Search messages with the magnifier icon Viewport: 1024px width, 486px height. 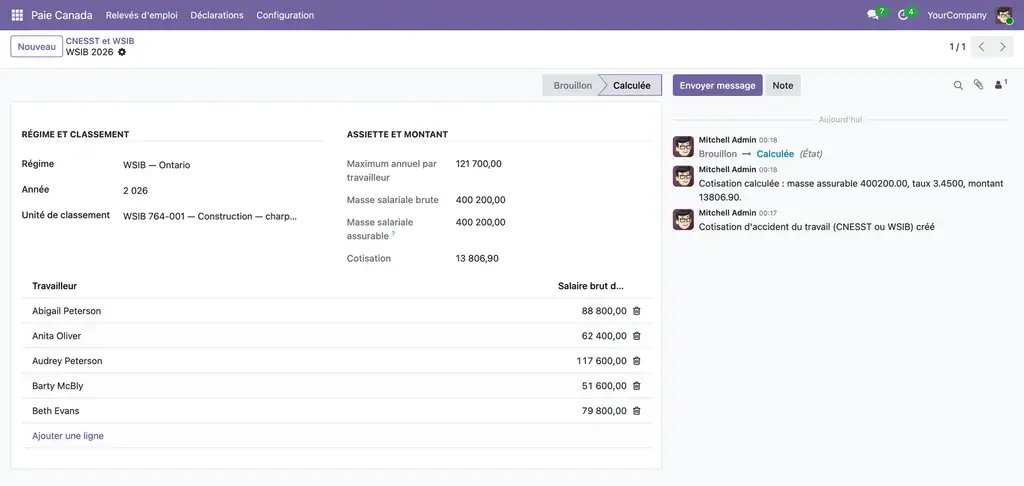click(958, 85)
